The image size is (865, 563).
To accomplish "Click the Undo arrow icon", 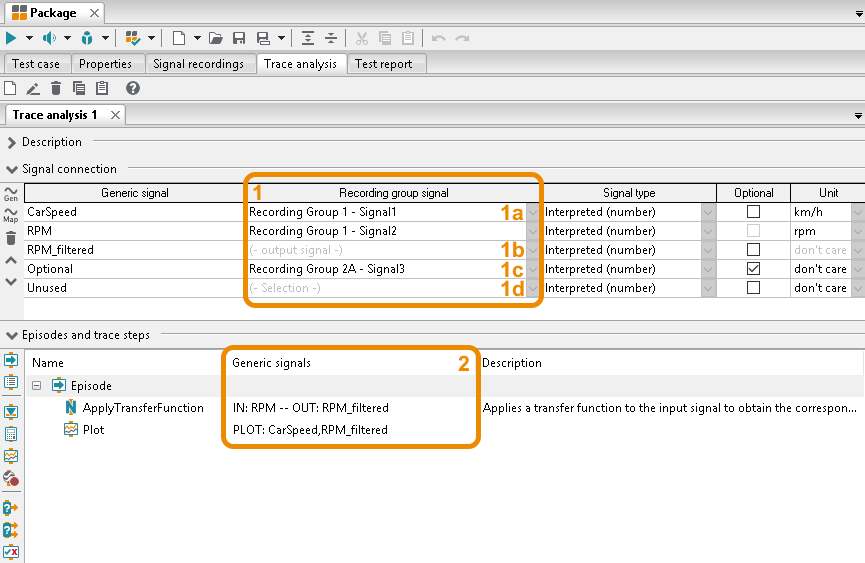I will click(439, 38).
